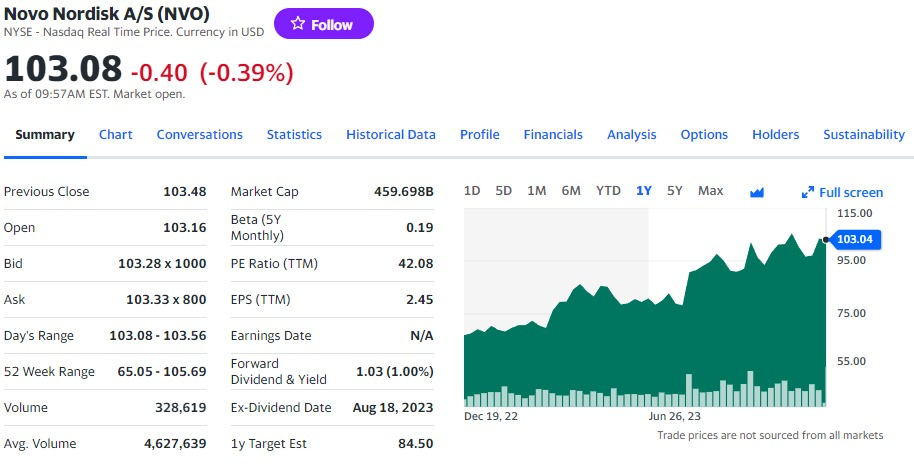Click the Beta value 0.19
This screenshot has width=914, height=468.
click(420, 227)
